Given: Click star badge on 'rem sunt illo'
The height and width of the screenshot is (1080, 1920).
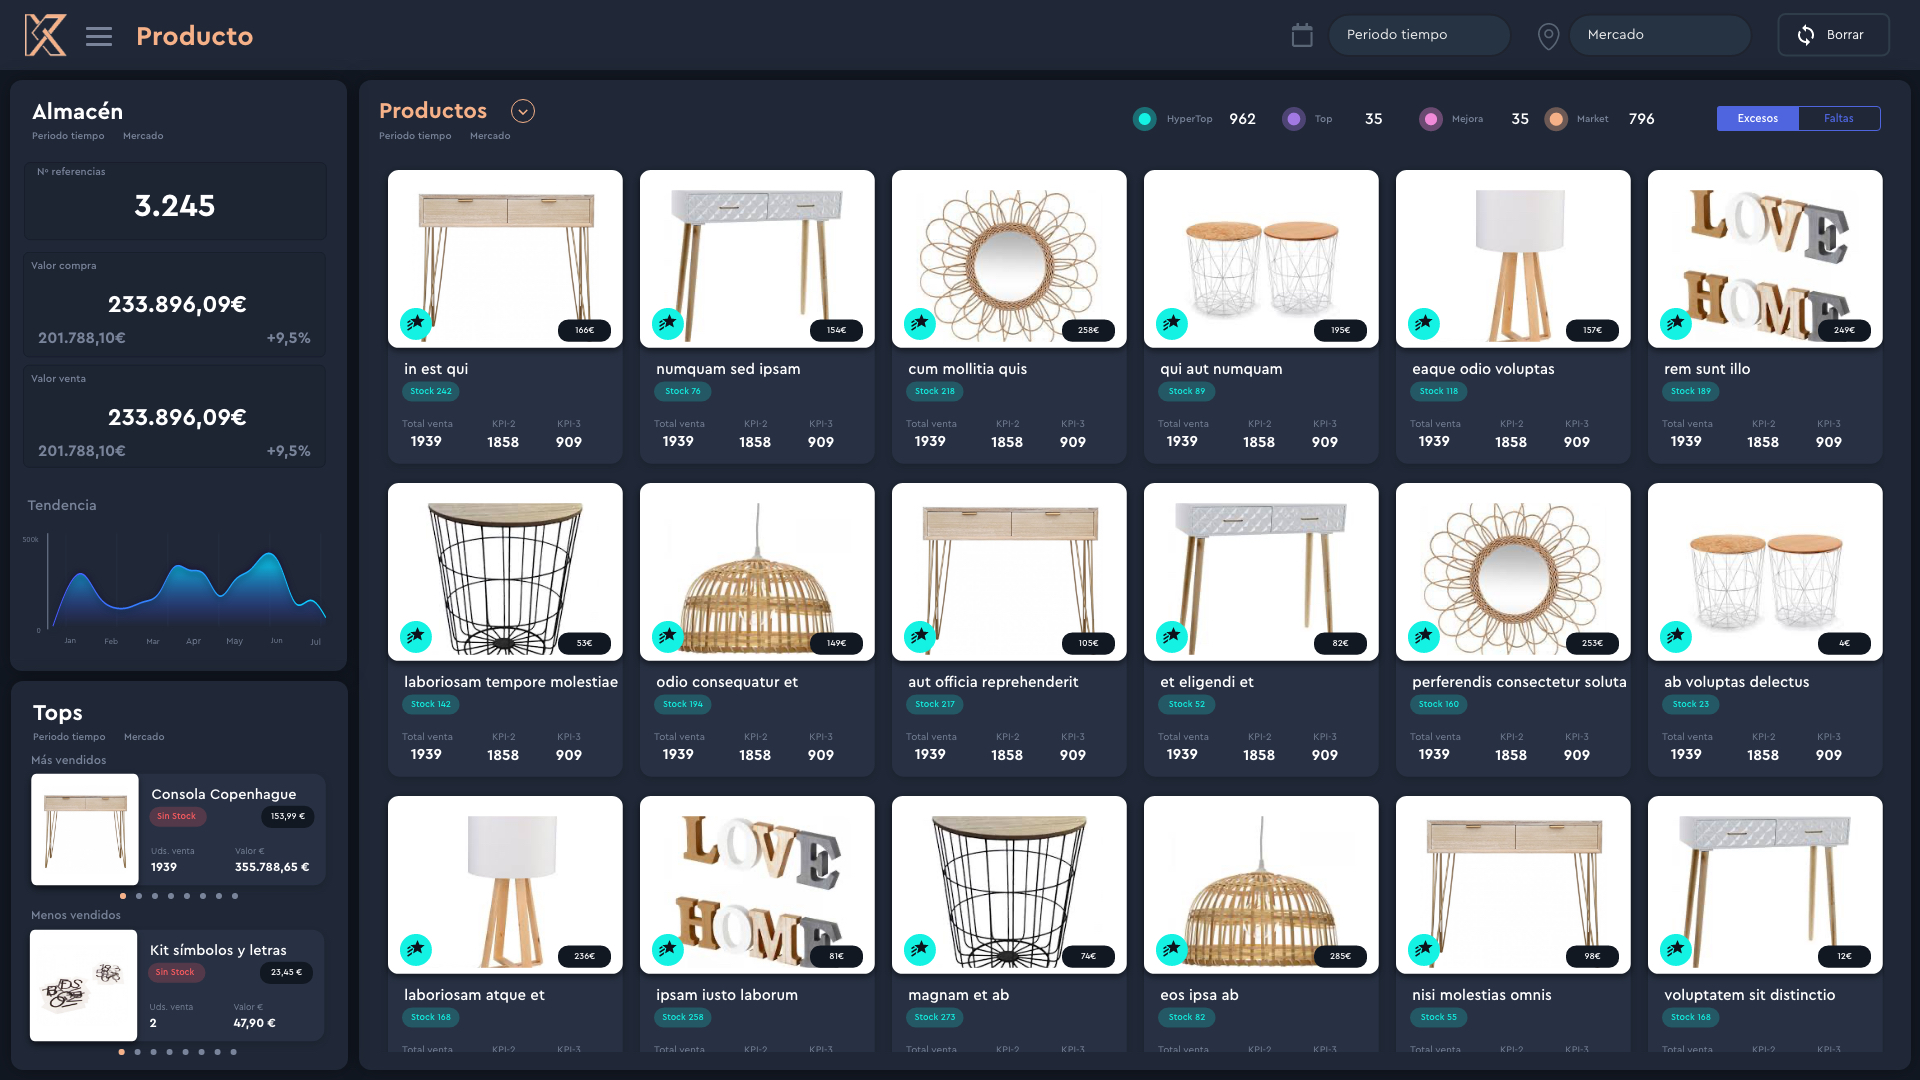Looking at the screenshot, I should [1676, 323].
